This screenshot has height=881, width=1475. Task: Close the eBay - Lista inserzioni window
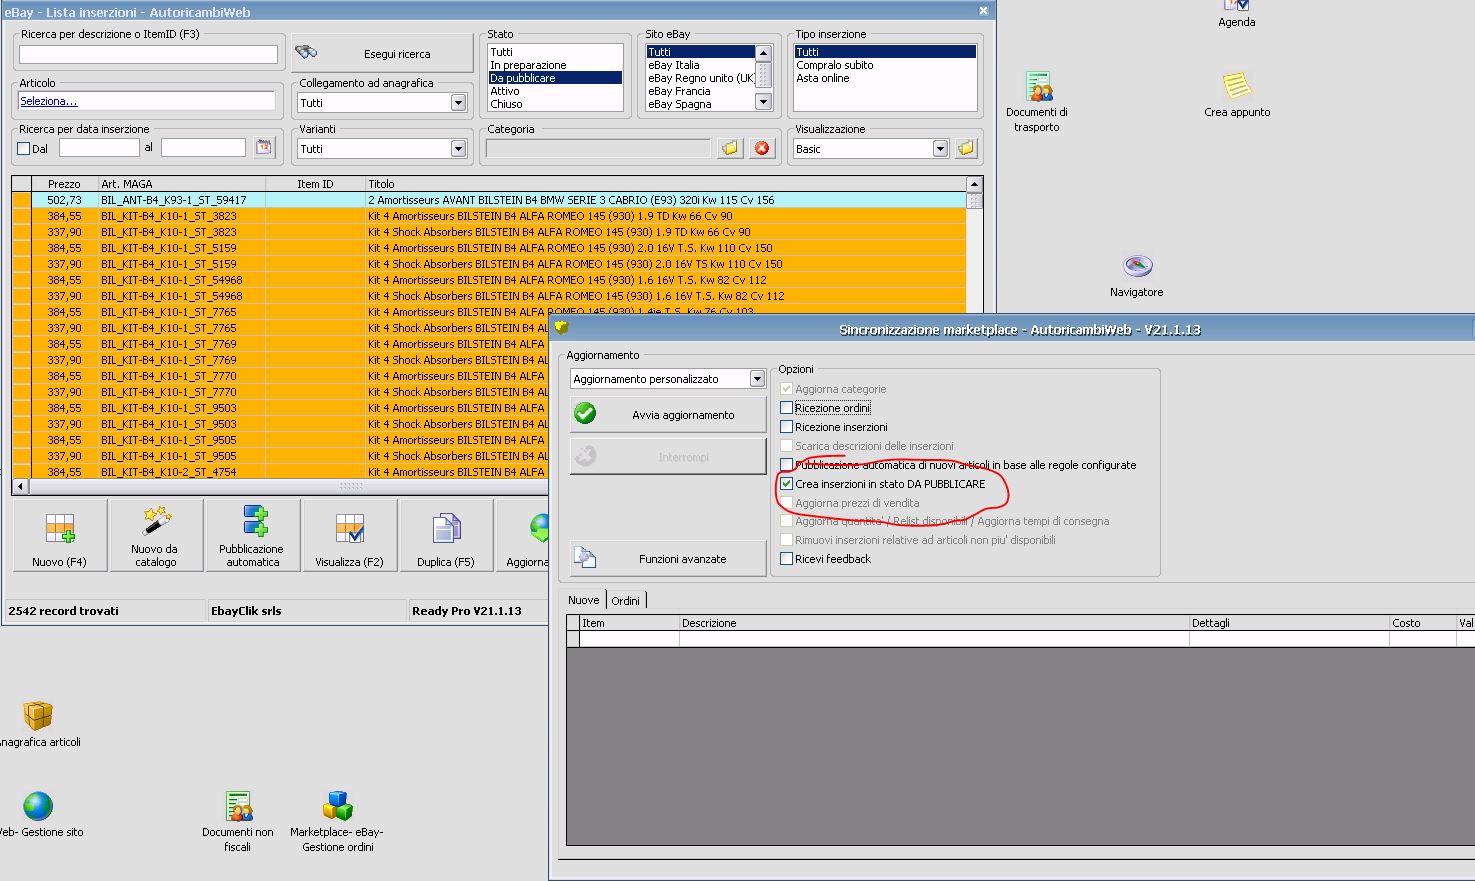pyautogui.click(x=983, y=11)
